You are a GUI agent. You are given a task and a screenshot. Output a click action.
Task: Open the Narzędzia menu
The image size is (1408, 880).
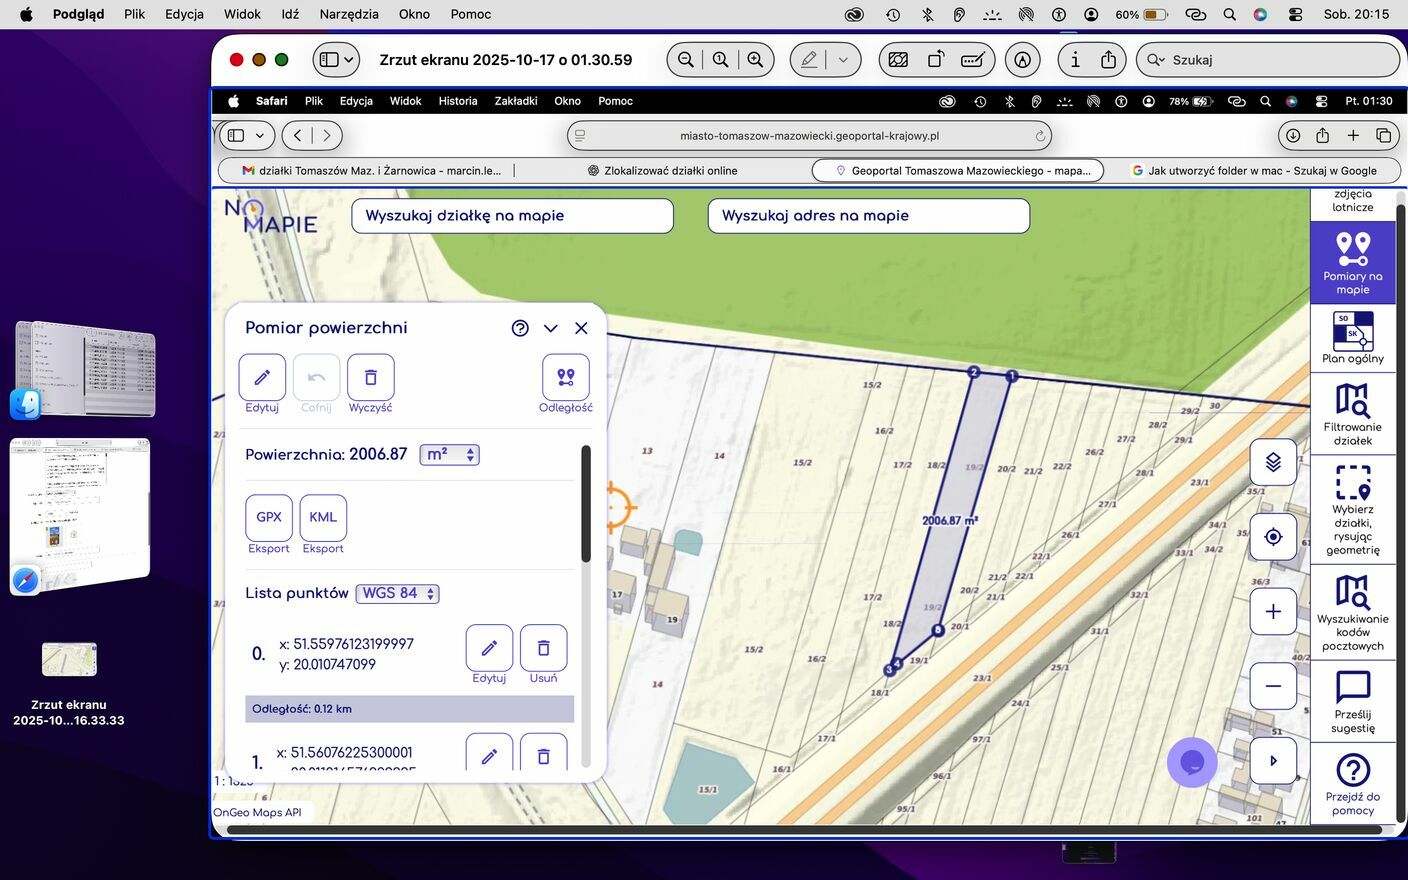(349, 14)
